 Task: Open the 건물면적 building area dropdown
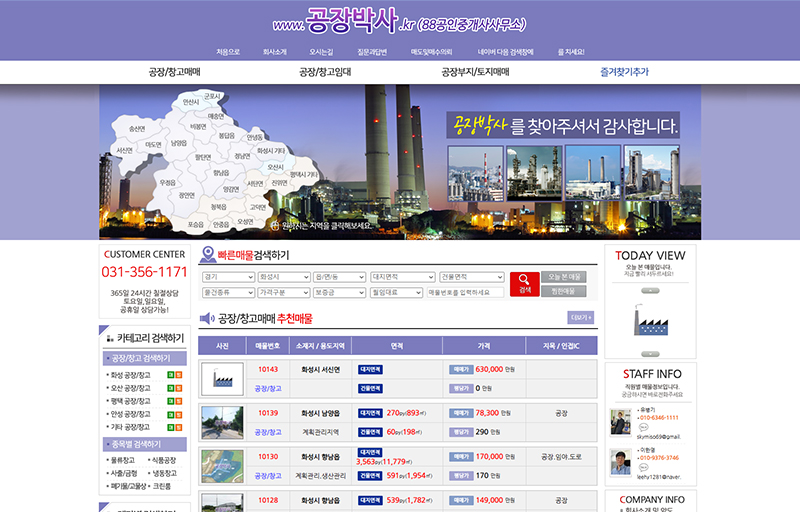pyautogui.click(x=472, y=277)
